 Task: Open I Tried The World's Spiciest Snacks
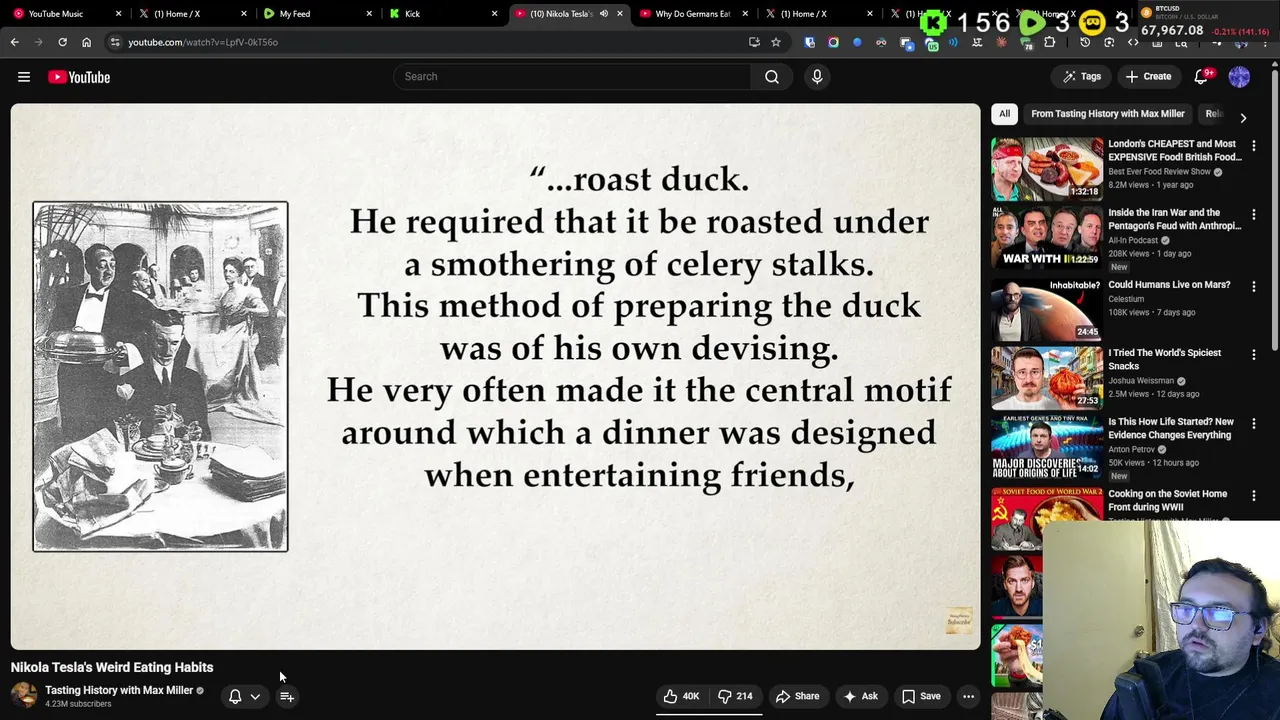[1164, 359]
